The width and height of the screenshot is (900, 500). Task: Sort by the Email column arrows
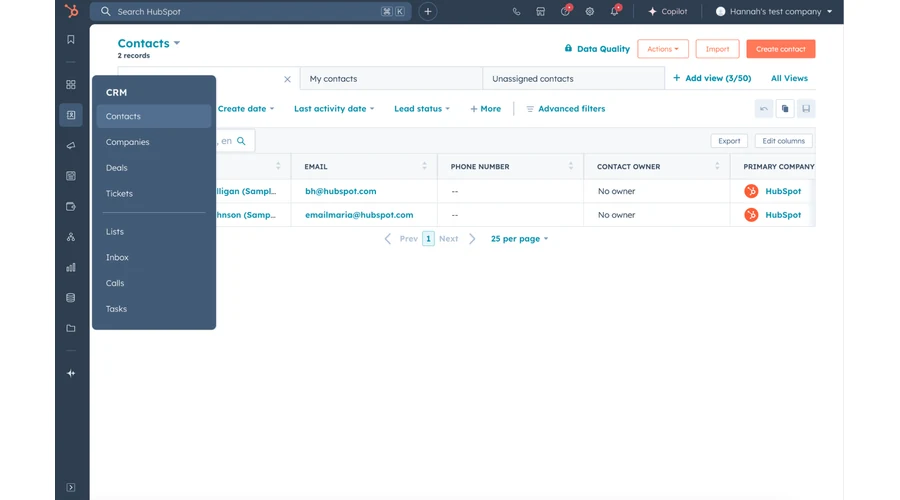coord(424,166)
